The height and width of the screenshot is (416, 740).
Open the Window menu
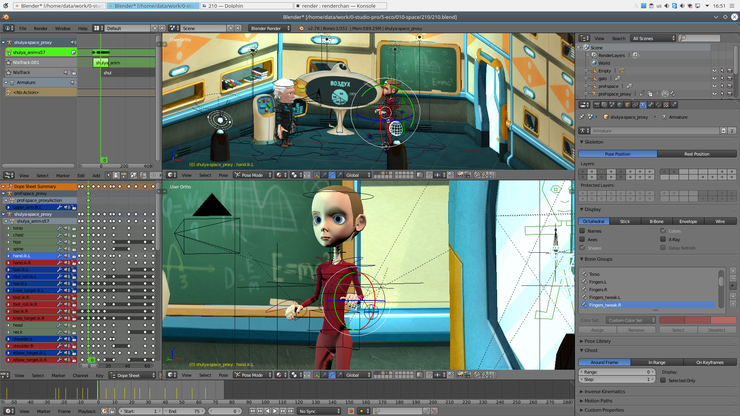point(62,28)
